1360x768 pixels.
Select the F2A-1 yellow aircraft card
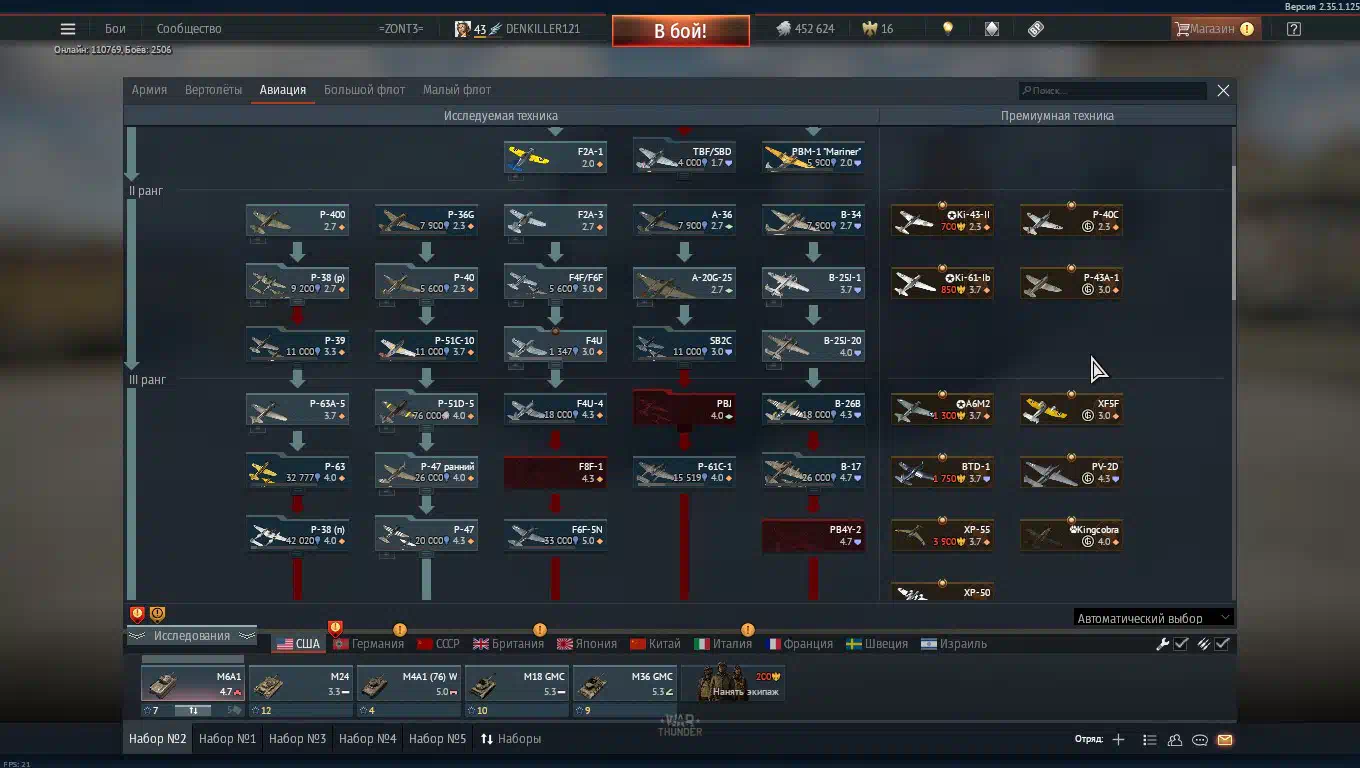point(555,157)
